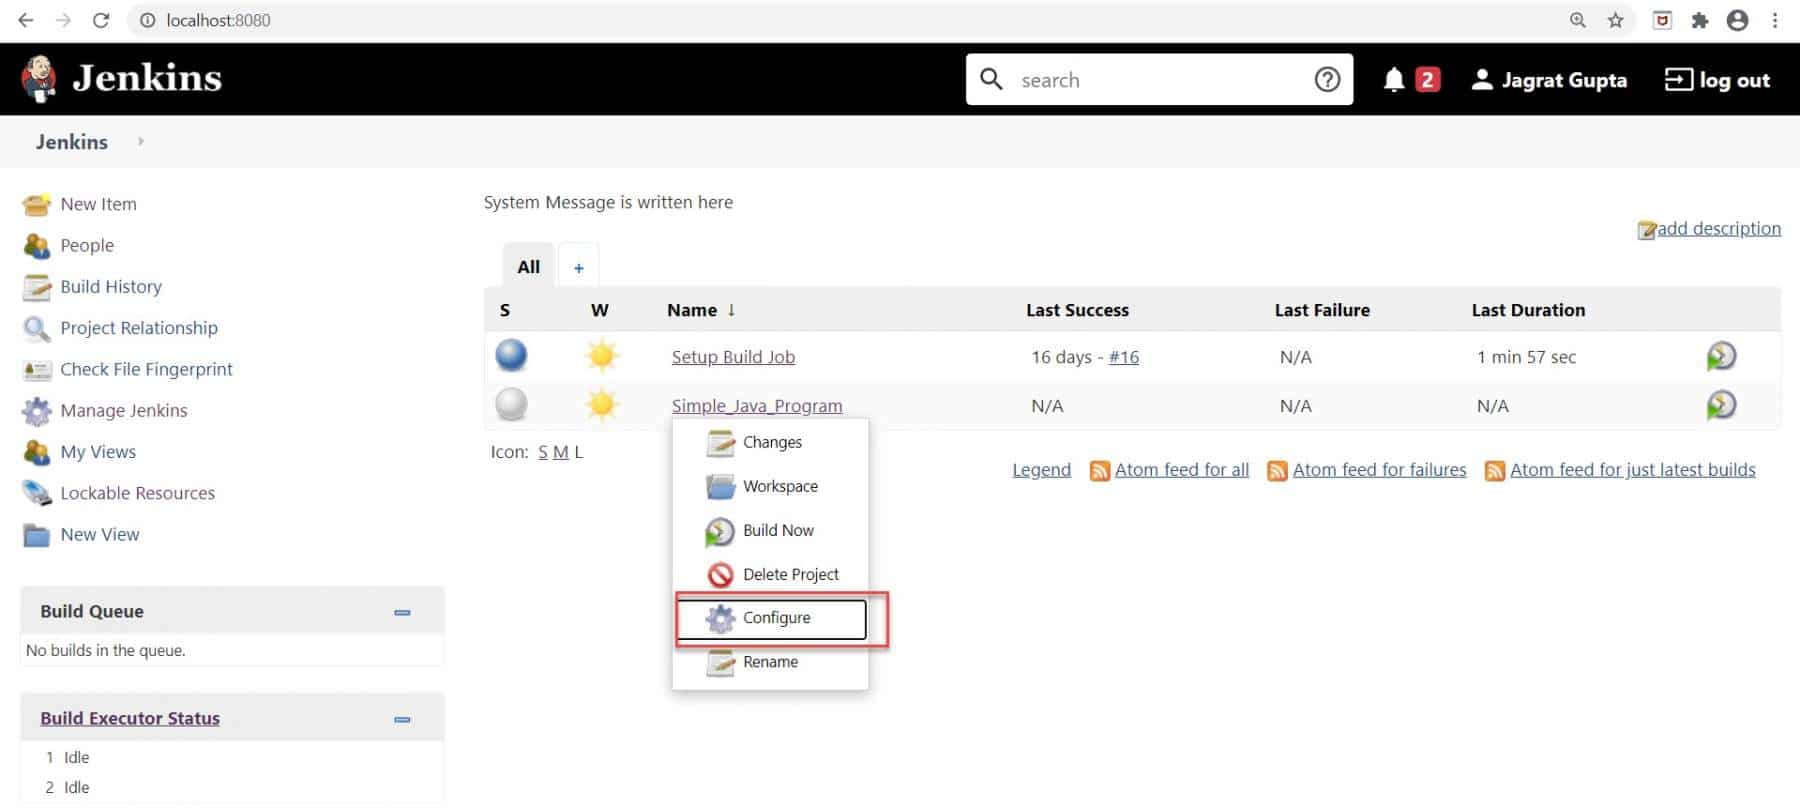Open the Atom feed for failures link
Screen dimensions: 1800x808
point(1378,470)
